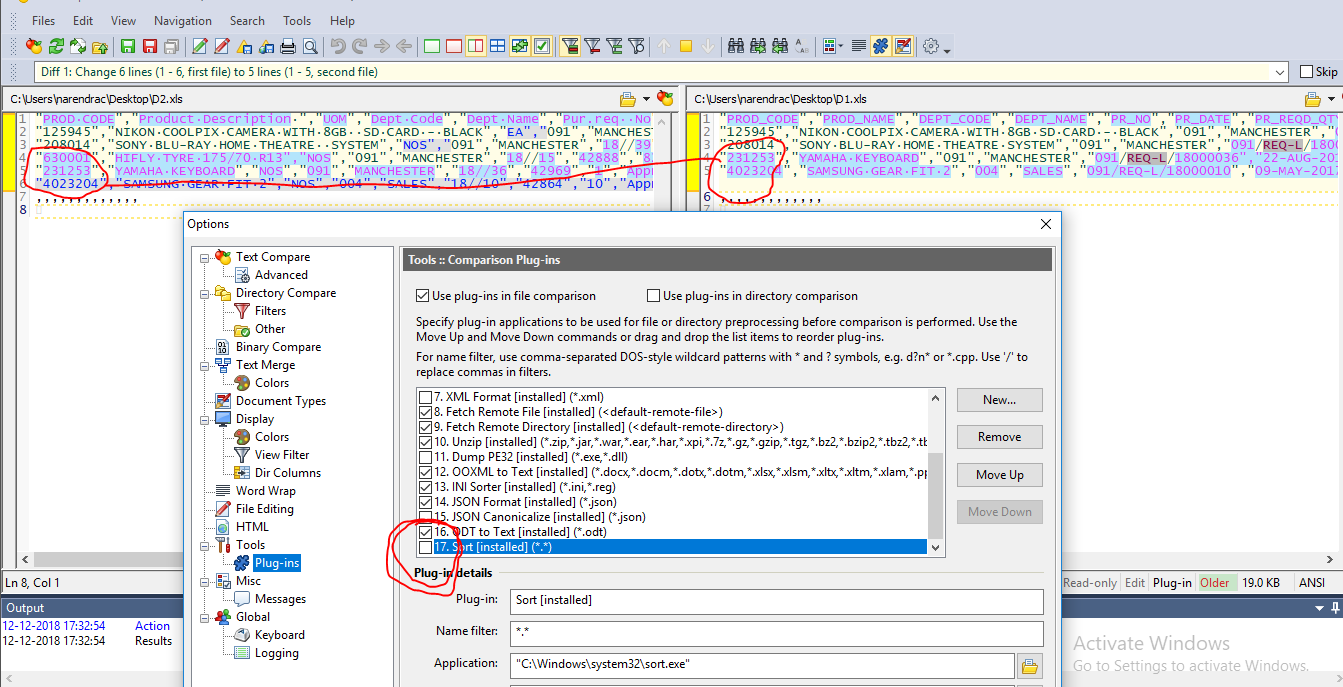Open the gear Options toolbar icon
The width and height of the screenshot is (1343, 687).
point(931,46)
